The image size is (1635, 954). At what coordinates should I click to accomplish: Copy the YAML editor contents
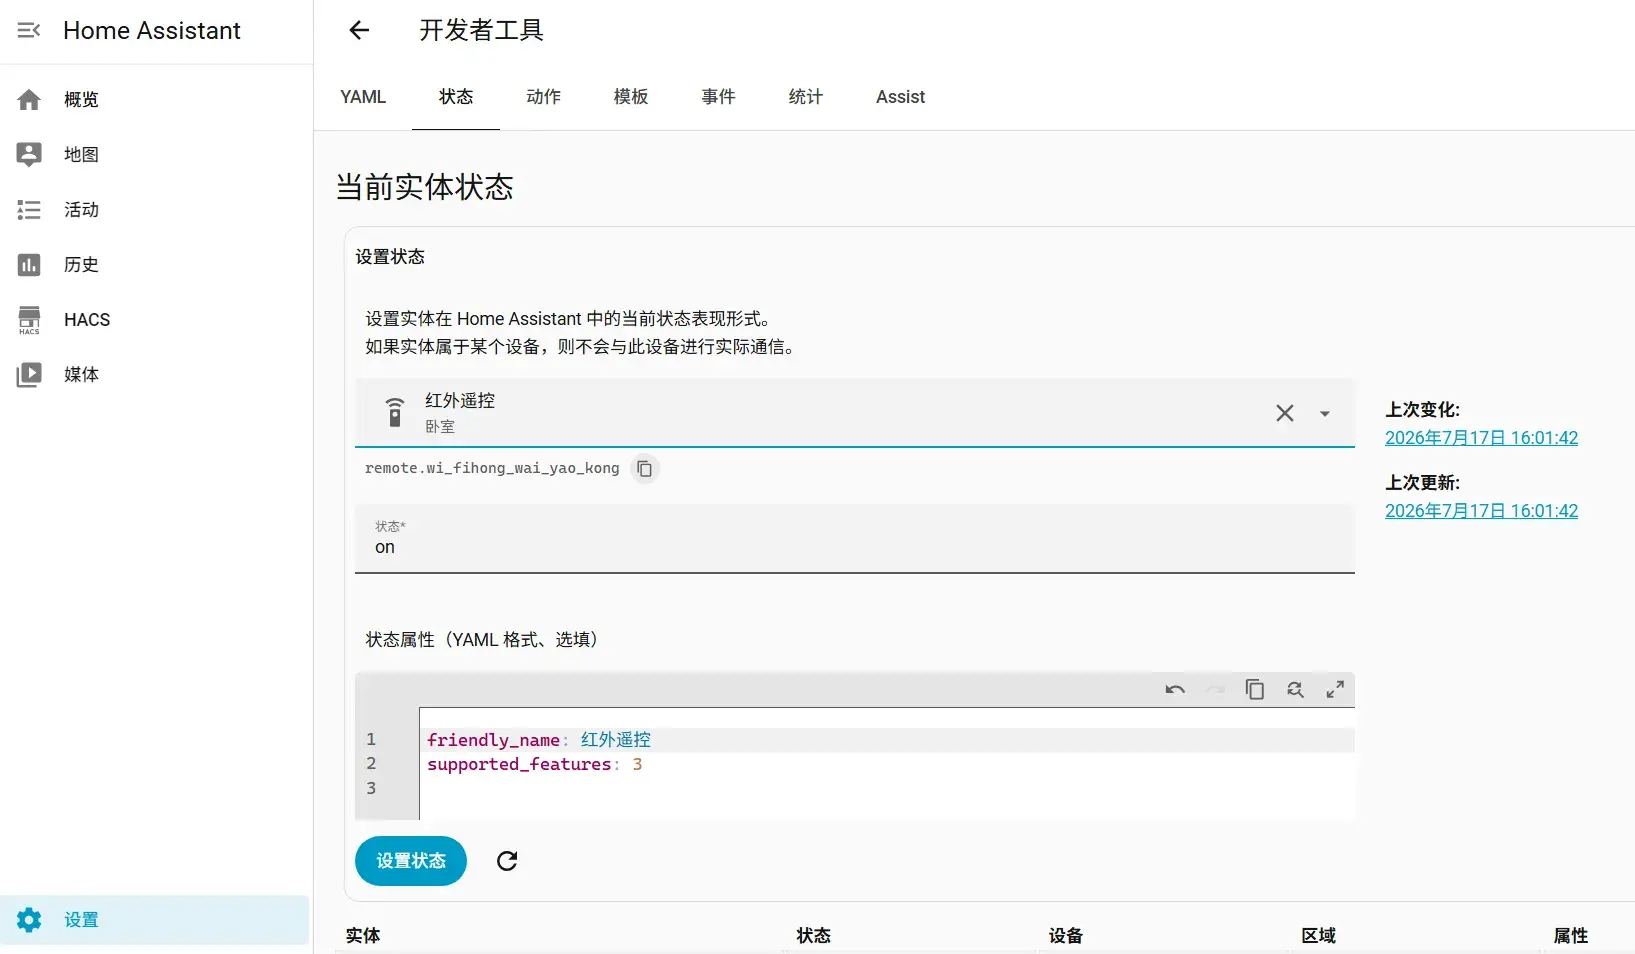1255,689
